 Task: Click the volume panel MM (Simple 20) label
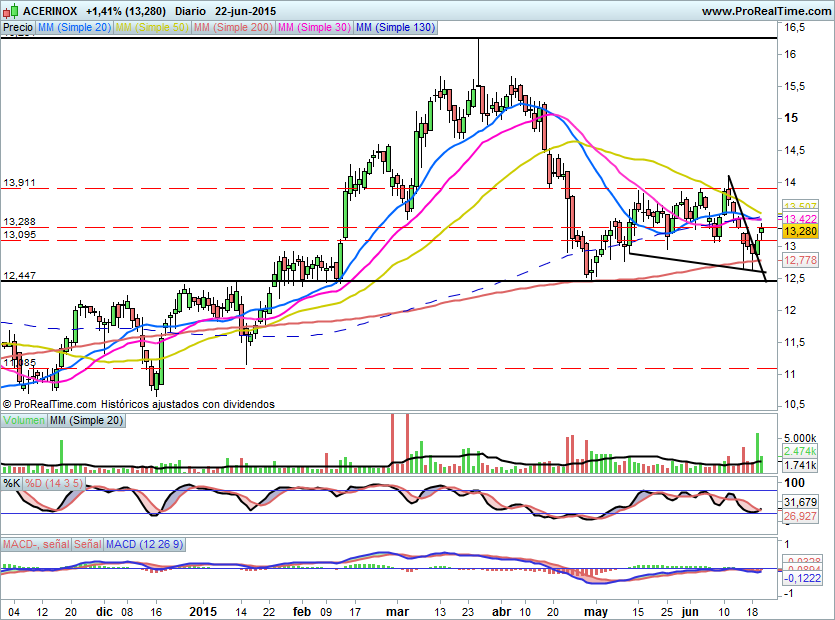87,420
